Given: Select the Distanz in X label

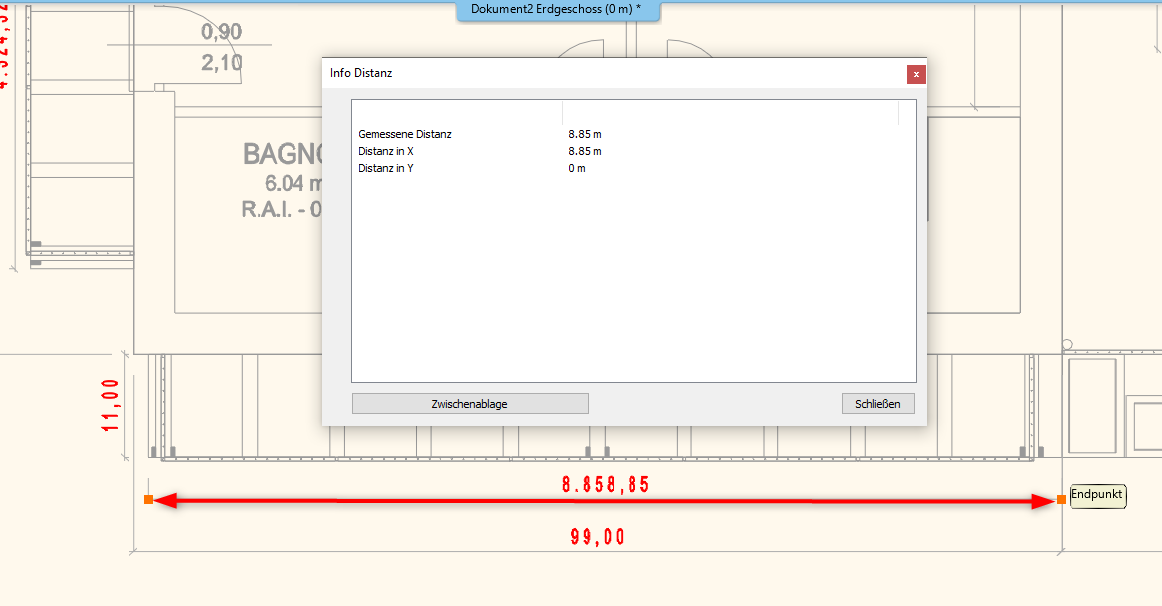Looking at the screenshot, I should click(x=386, y=151).
